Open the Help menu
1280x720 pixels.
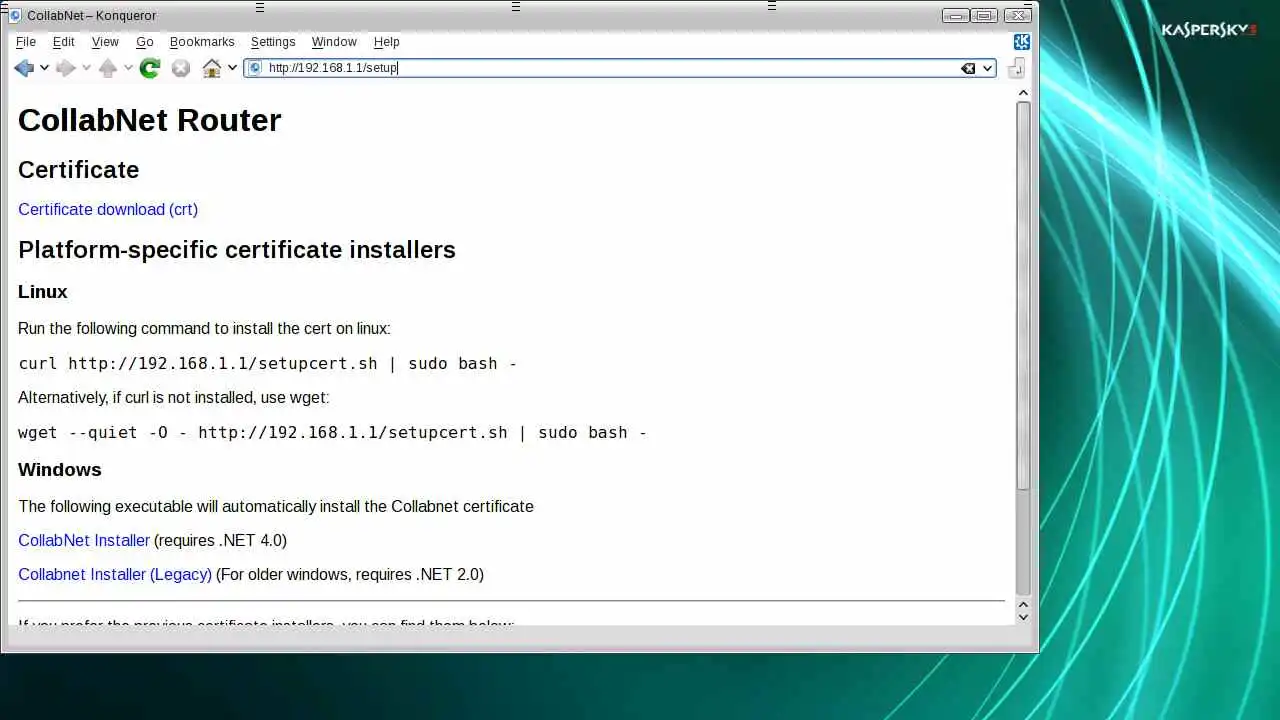(387, 42)
